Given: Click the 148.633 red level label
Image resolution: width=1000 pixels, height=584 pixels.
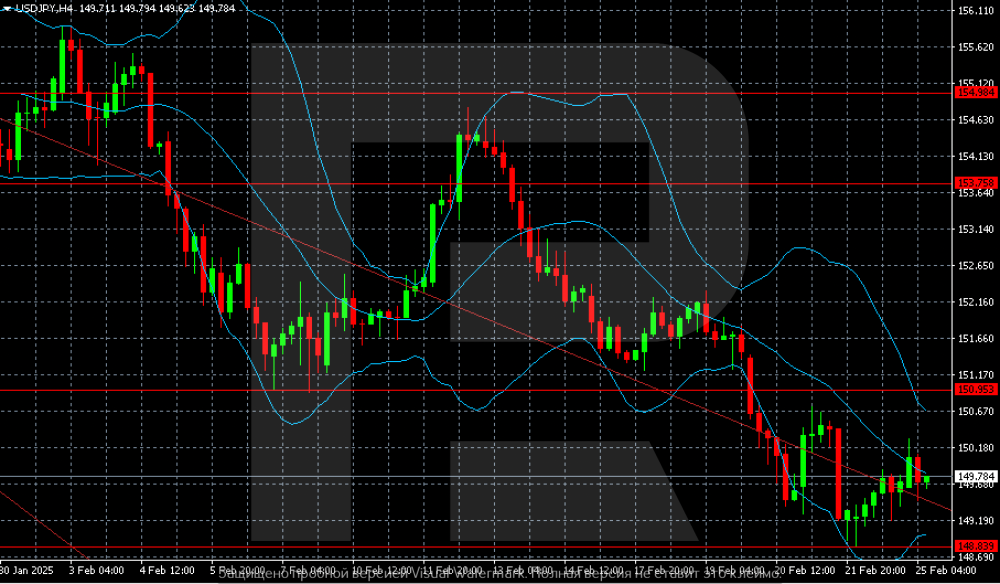Looking at the screenshot, I should [x=975, y=546].
